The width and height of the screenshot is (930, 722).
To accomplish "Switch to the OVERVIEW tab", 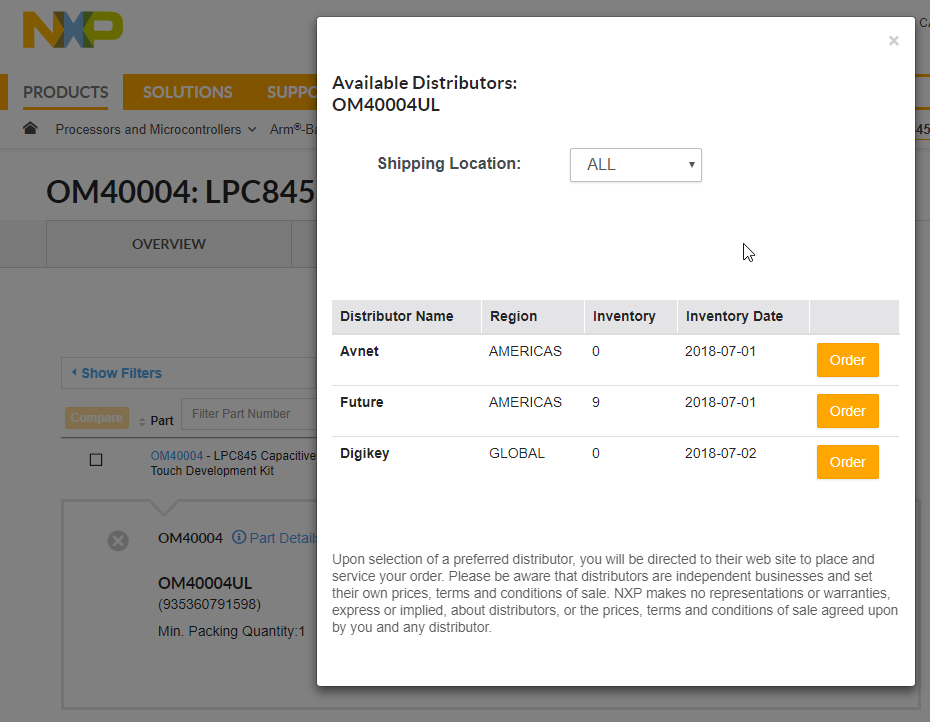I will (169, 244).
